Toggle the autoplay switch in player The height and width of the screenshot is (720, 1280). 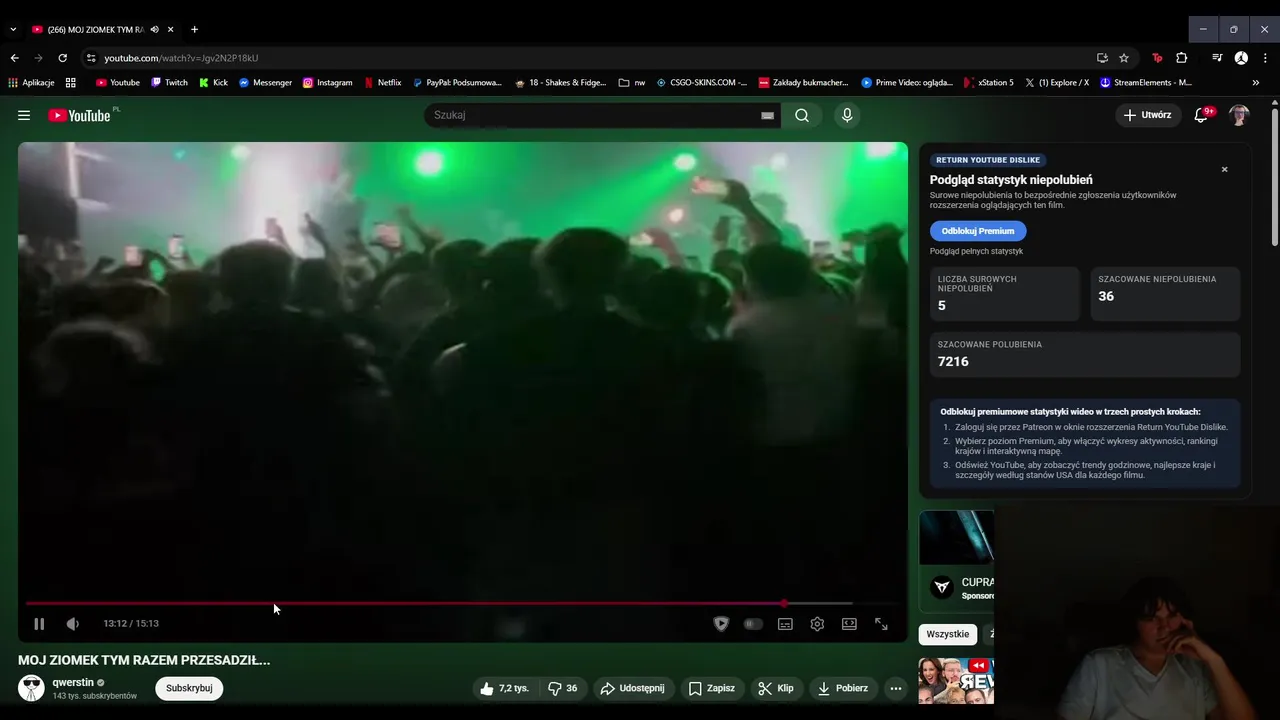753,624
